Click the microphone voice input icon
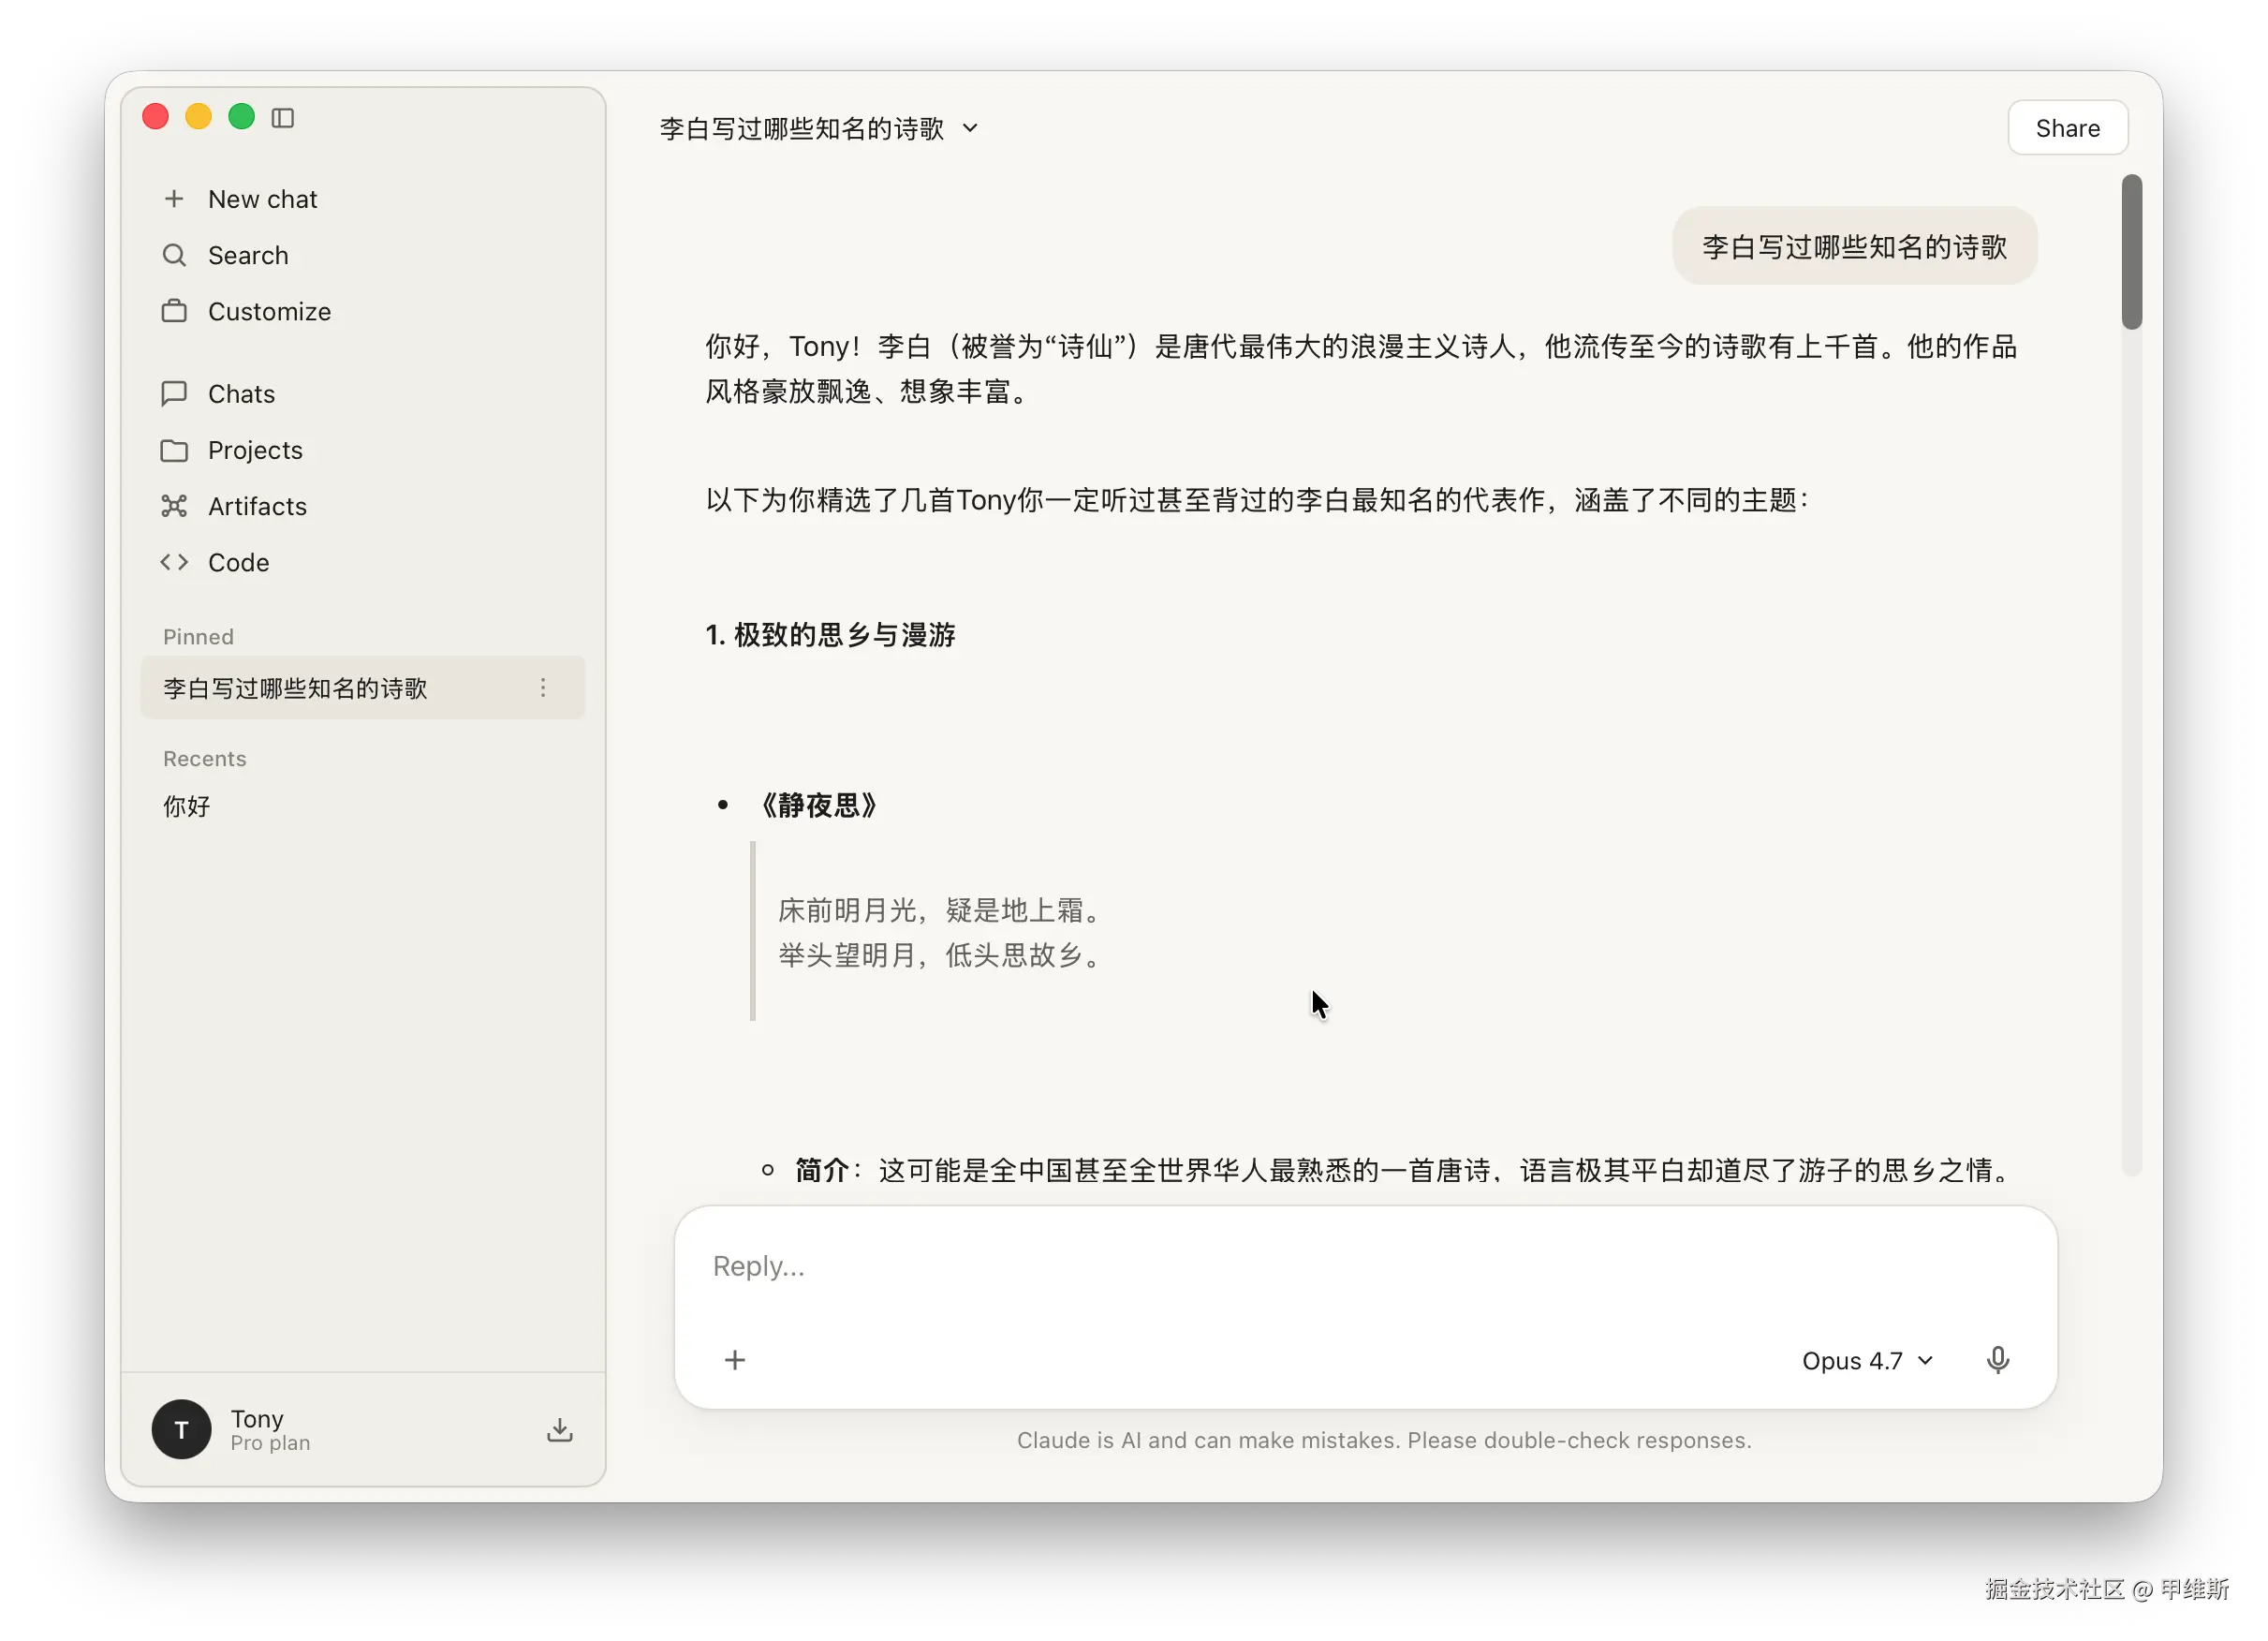Screen dimensions: 2268x1641 pyautogui.click(x=1997, y=1360)
